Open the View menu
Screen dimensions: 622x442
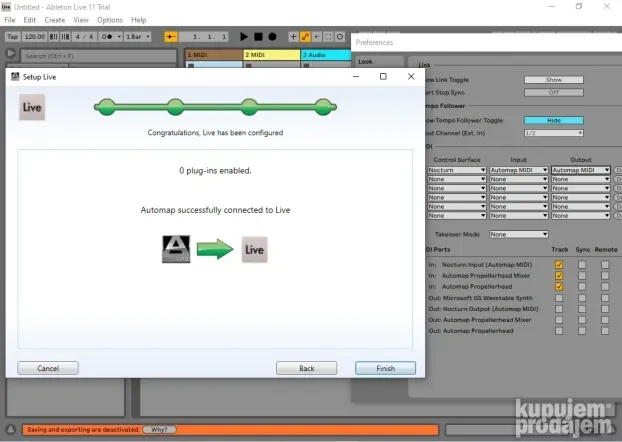(81, 20)
